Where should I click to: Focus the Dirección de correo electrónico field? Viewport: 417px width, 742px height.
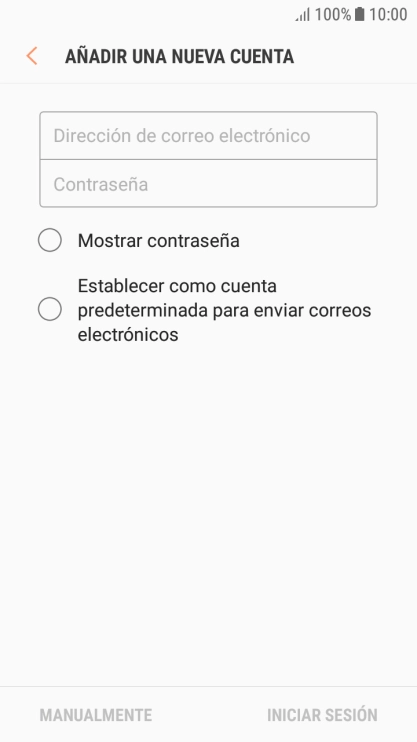208,136
